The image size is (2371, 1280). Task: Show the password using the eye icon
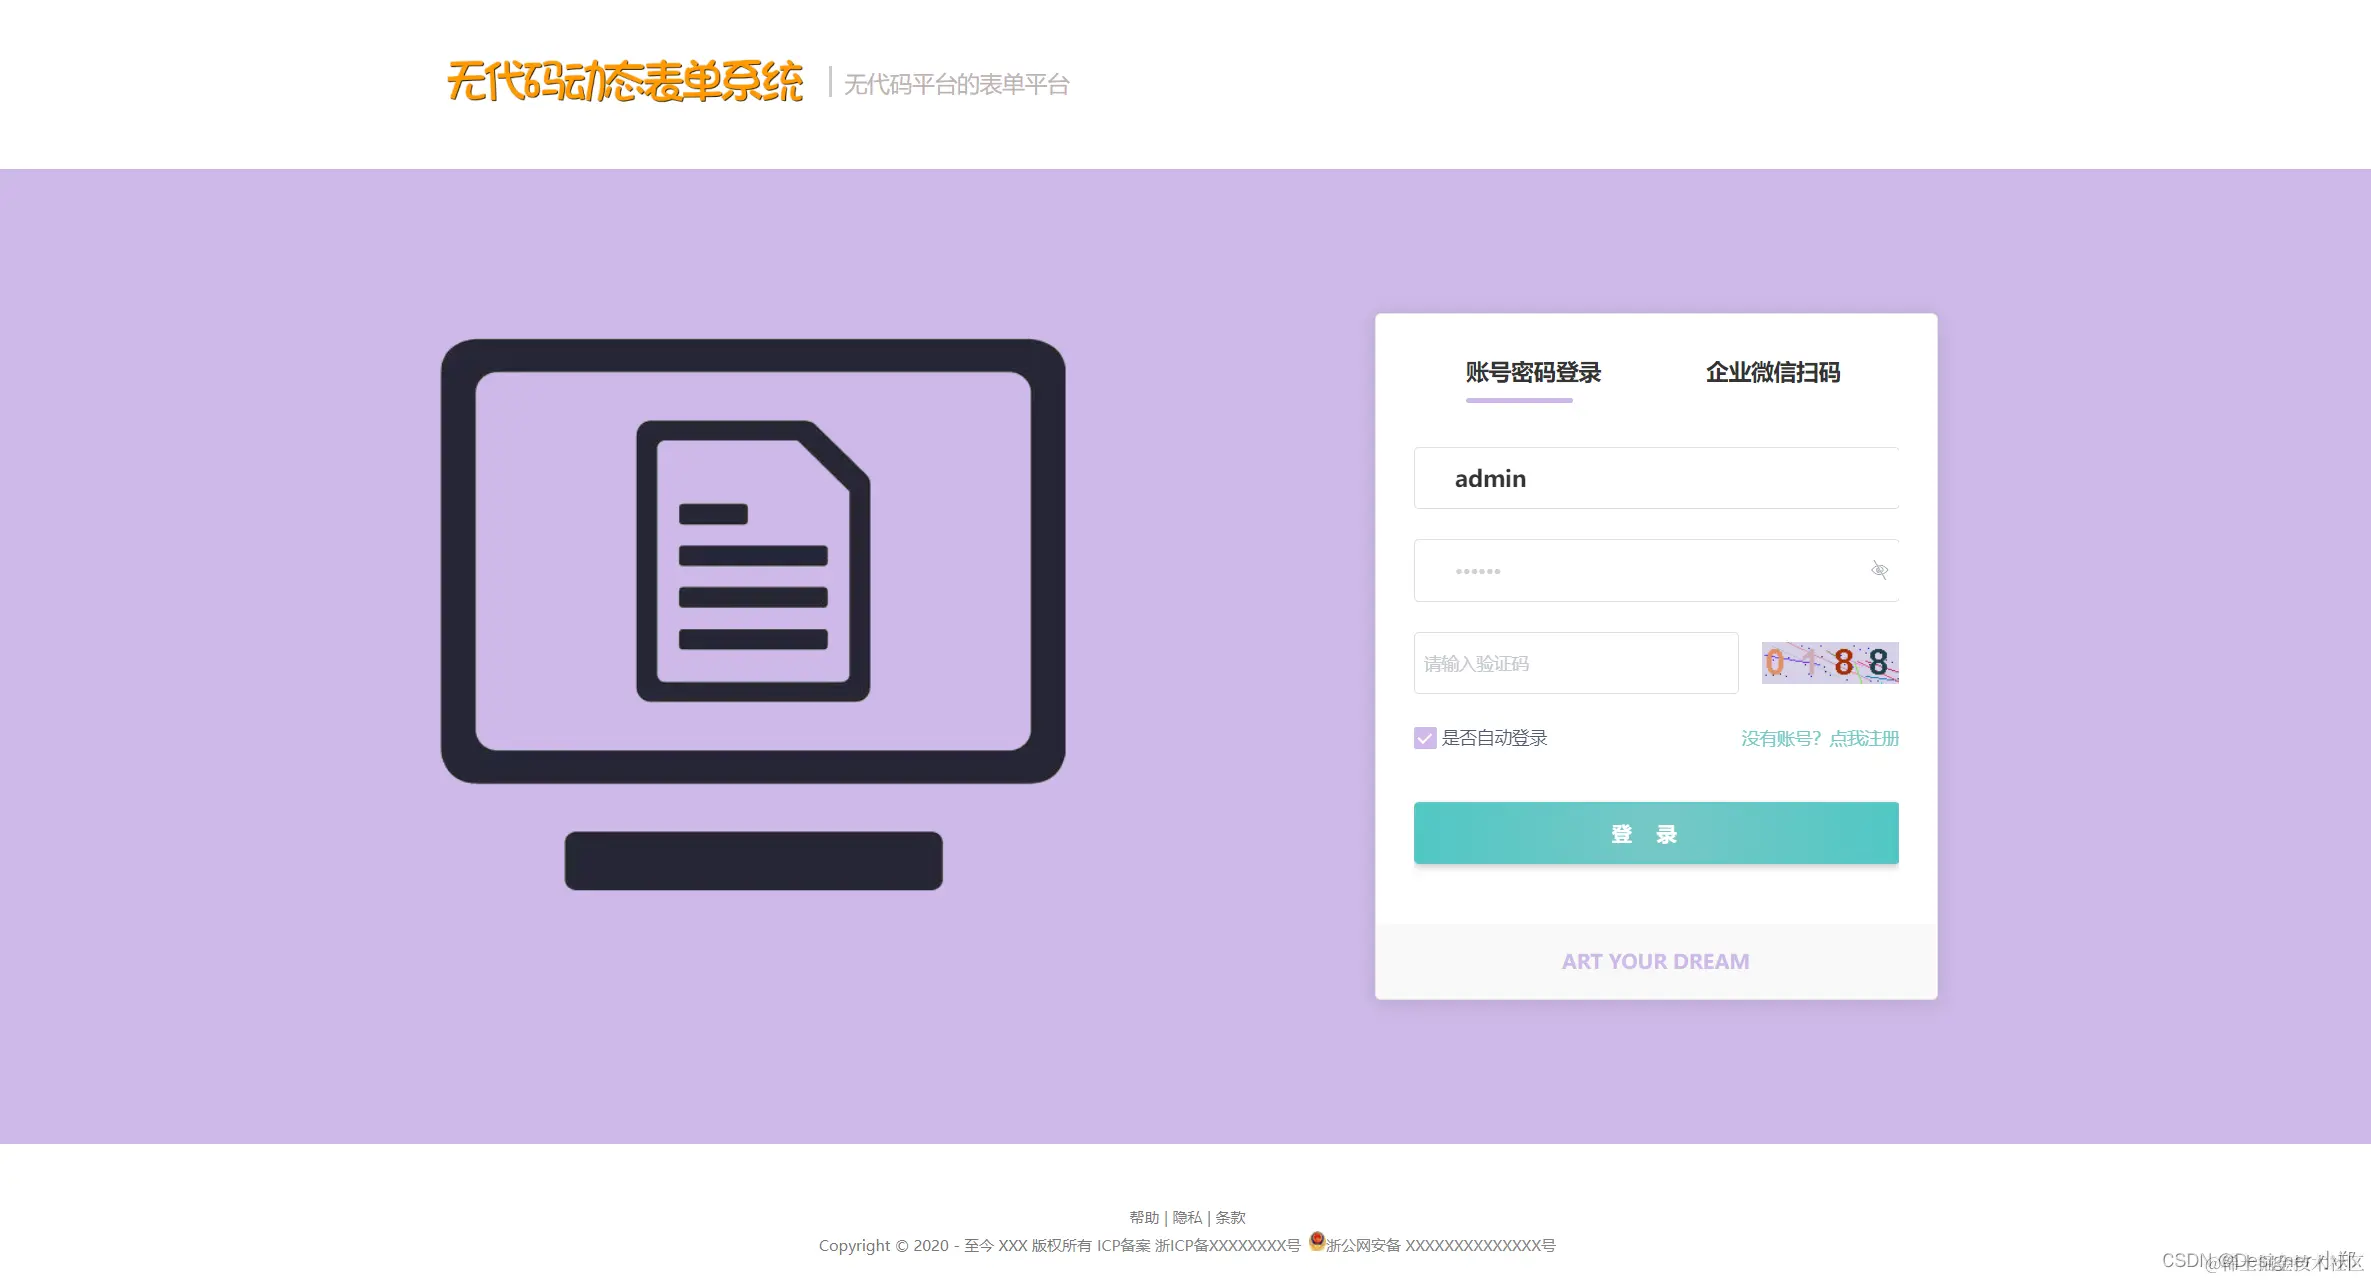coord(1879,569)
